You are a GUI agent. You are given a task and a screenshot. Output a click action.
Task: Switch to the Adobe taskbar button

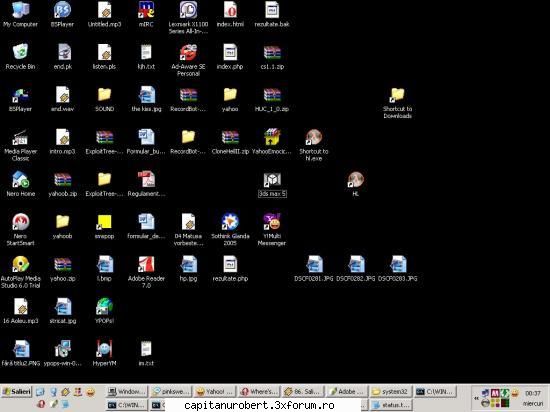[x=347, y=391]
